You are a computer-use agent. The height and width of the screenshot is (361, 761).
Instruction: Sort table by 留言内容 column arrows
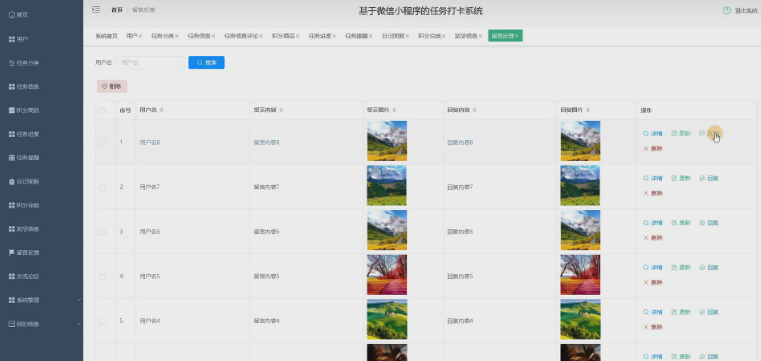(x=281, y=110)
